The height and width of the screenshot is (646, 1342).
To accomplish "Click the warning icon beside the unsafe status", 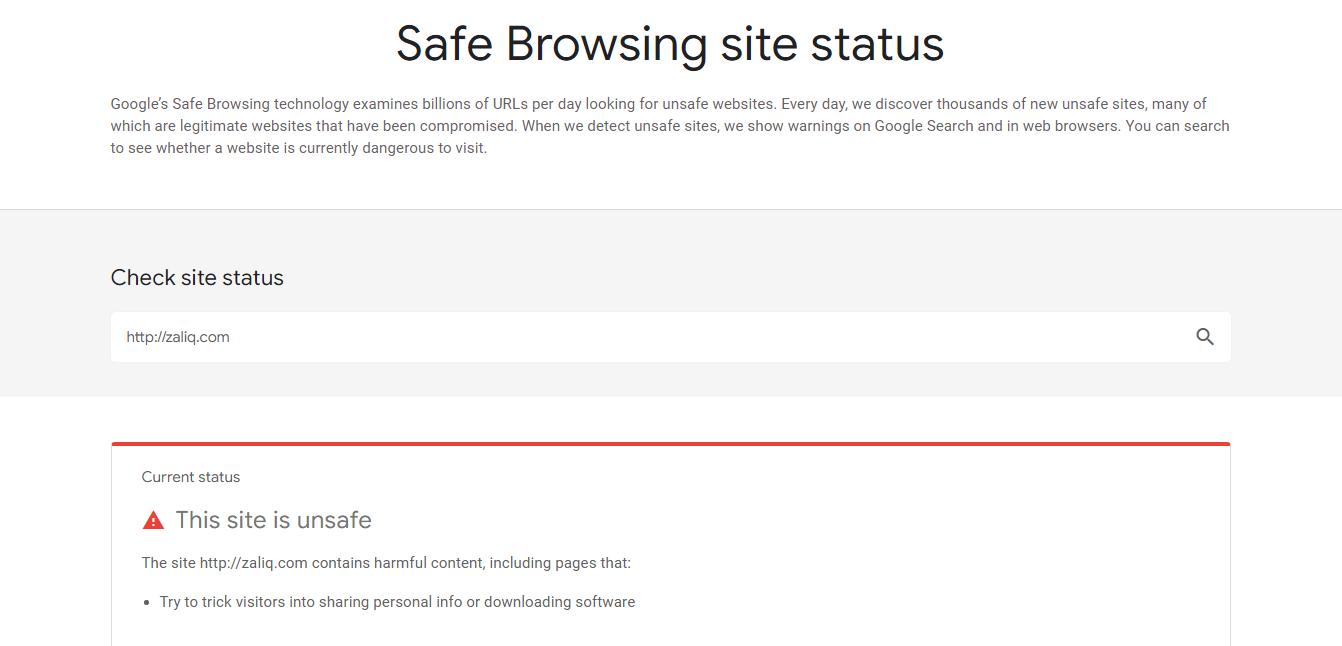I will tap(152, 519).
